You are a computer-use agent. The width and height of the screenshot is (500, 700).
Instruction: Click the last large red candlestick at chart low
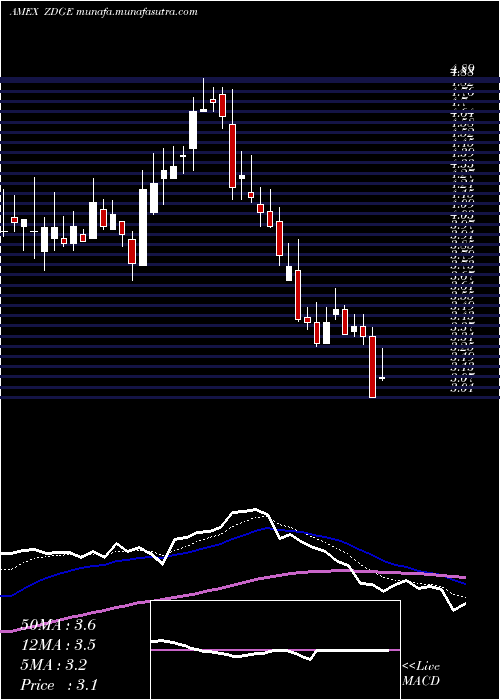click(x=372, y=367)
